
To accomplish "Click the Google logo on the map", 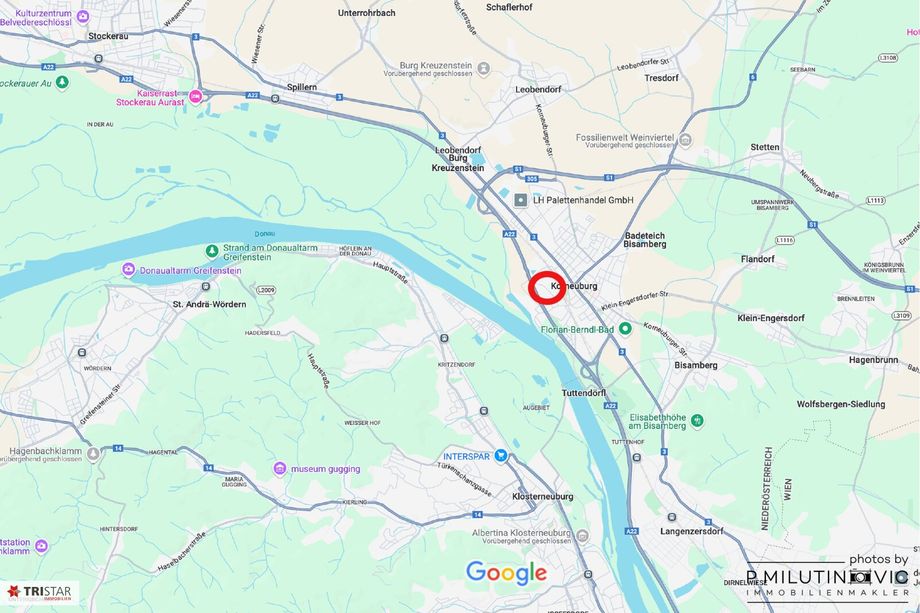I will click(x=506, y=573).
